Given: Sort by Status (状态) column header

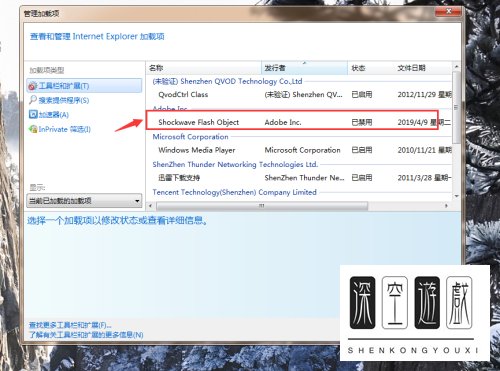Looking at the screenshot, I should click(x=371, y=68).
